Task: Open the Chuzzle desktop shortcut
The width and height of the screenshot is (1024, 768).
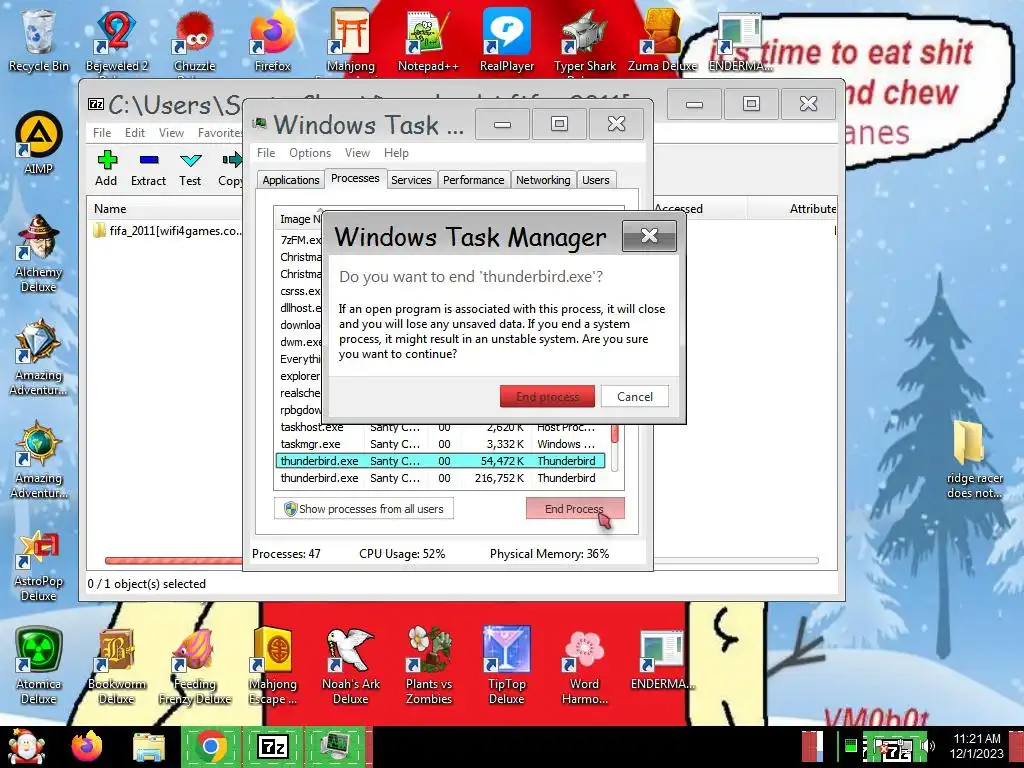Action: point(194,40)
